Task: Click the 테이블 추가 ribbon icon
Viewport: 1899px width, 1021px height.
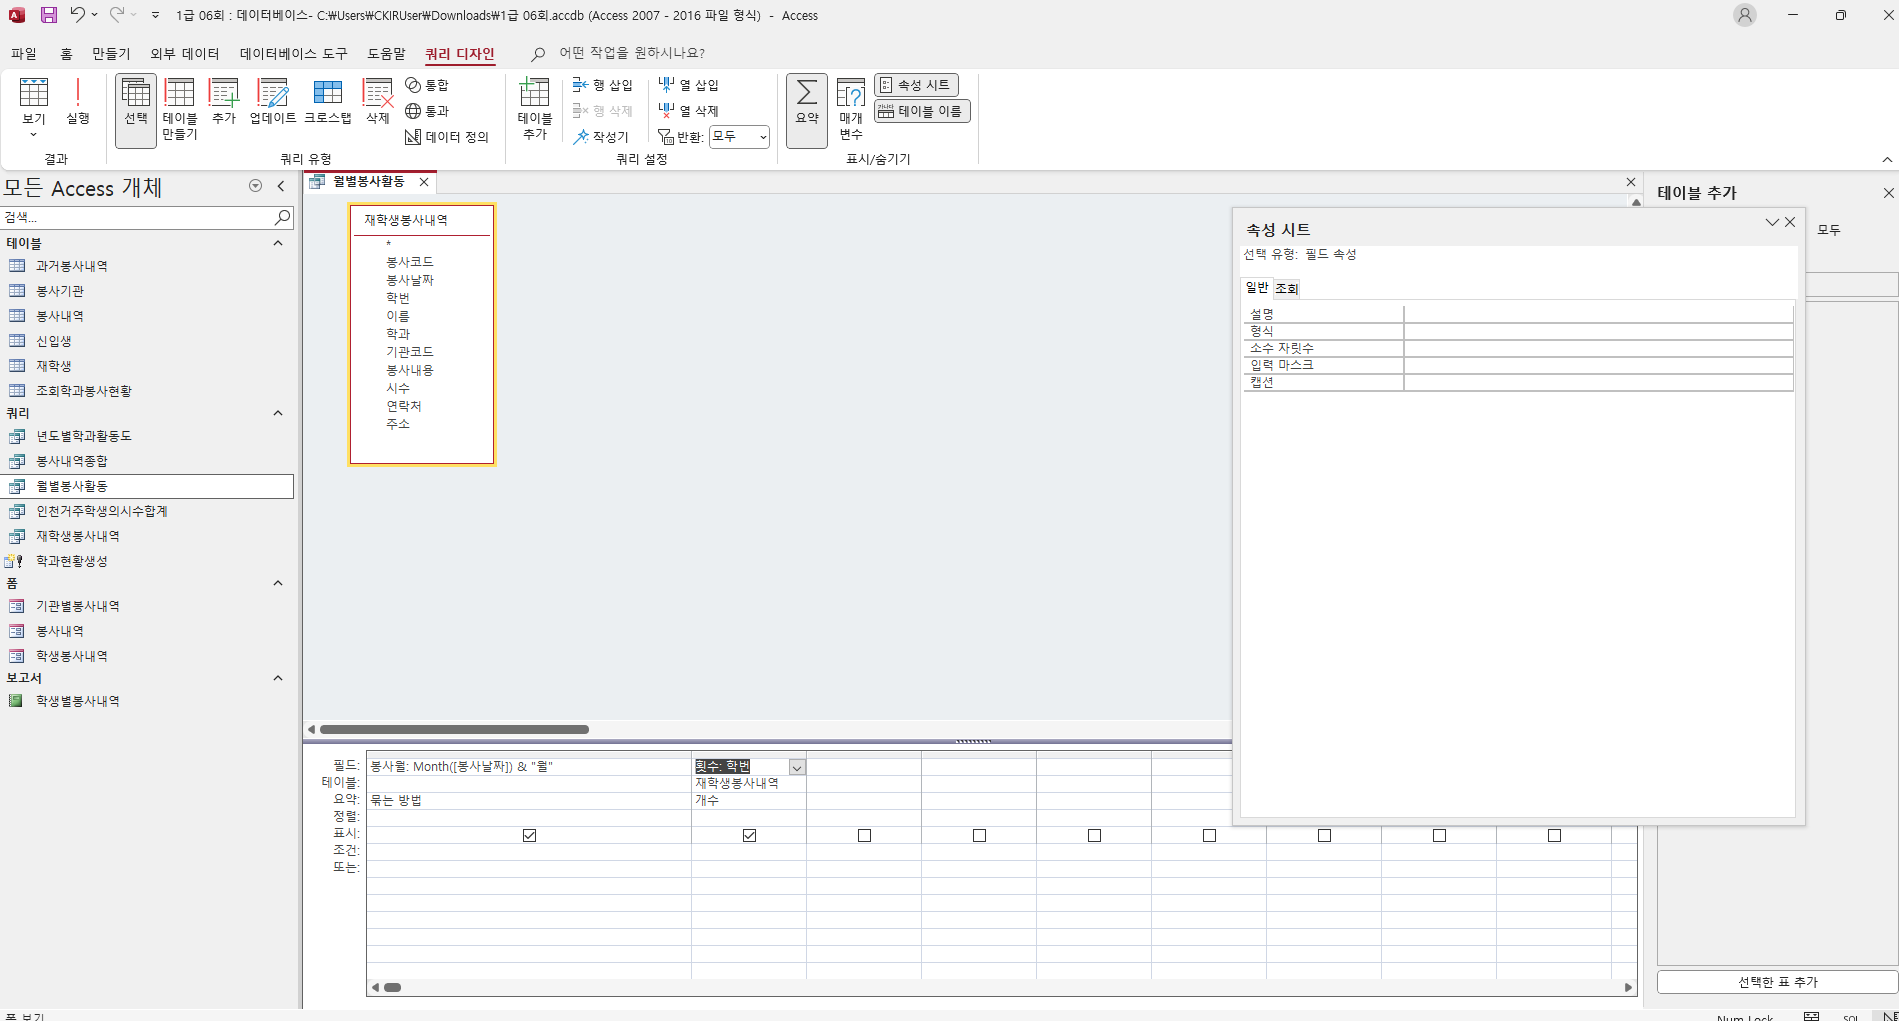Action: pos(535,108)
